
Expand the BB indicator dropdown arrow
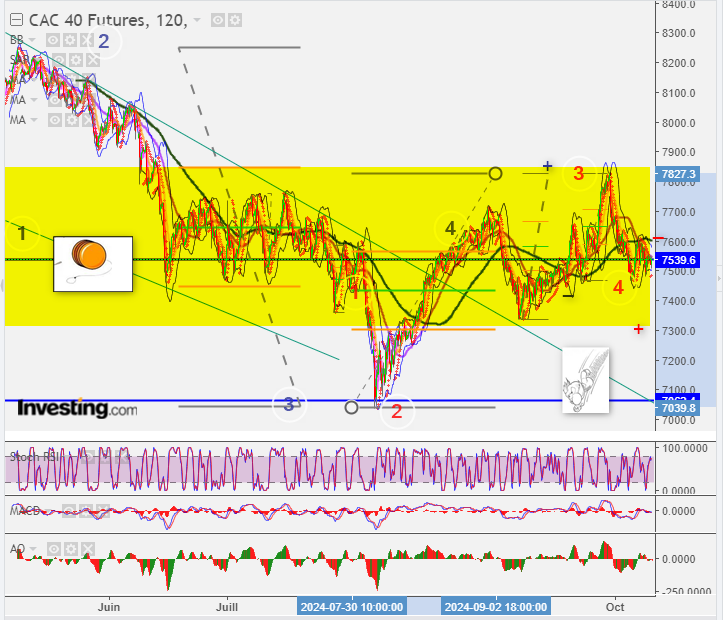pos(32,40)
